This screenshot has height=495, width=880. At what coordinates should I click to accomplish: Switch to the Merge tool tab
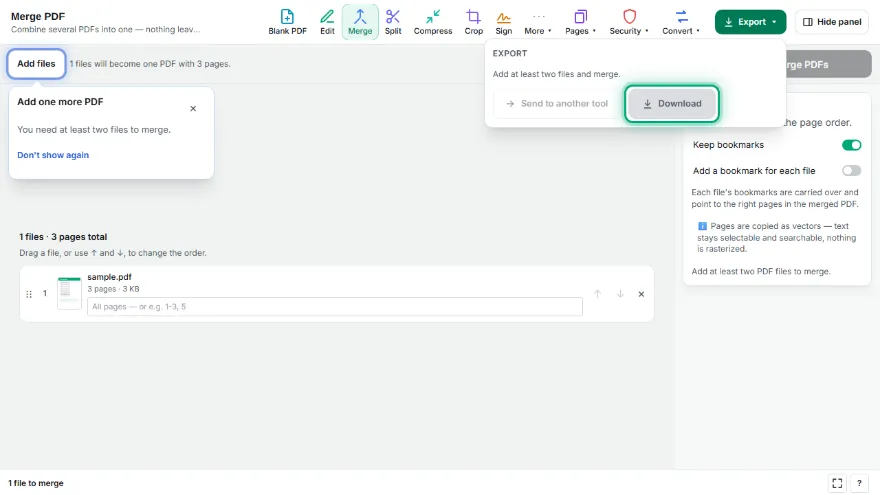tap(360, 22)
